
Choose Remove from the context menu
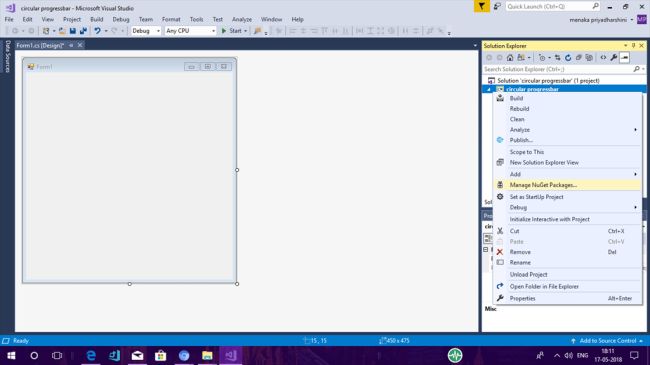point(568,252)
